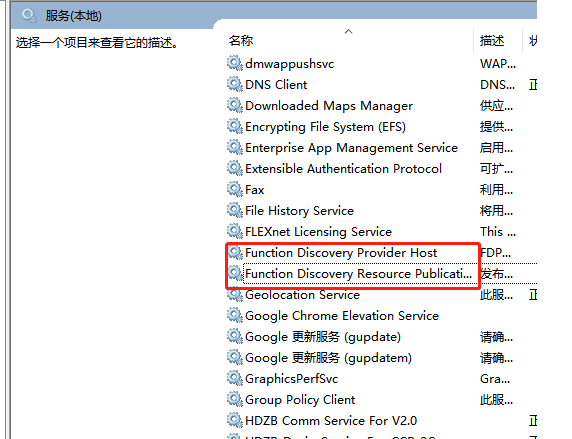The height and width of the screenshot is (439, 572).
Task: Select Encrypting File System (EFS) service
Action: pos(325,127)
